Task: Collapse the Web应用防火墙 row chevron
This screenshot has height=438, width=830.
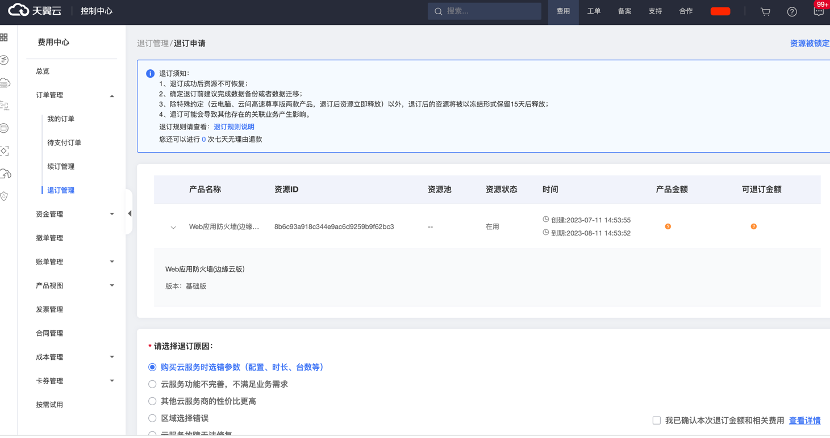Action: (173, 227)
